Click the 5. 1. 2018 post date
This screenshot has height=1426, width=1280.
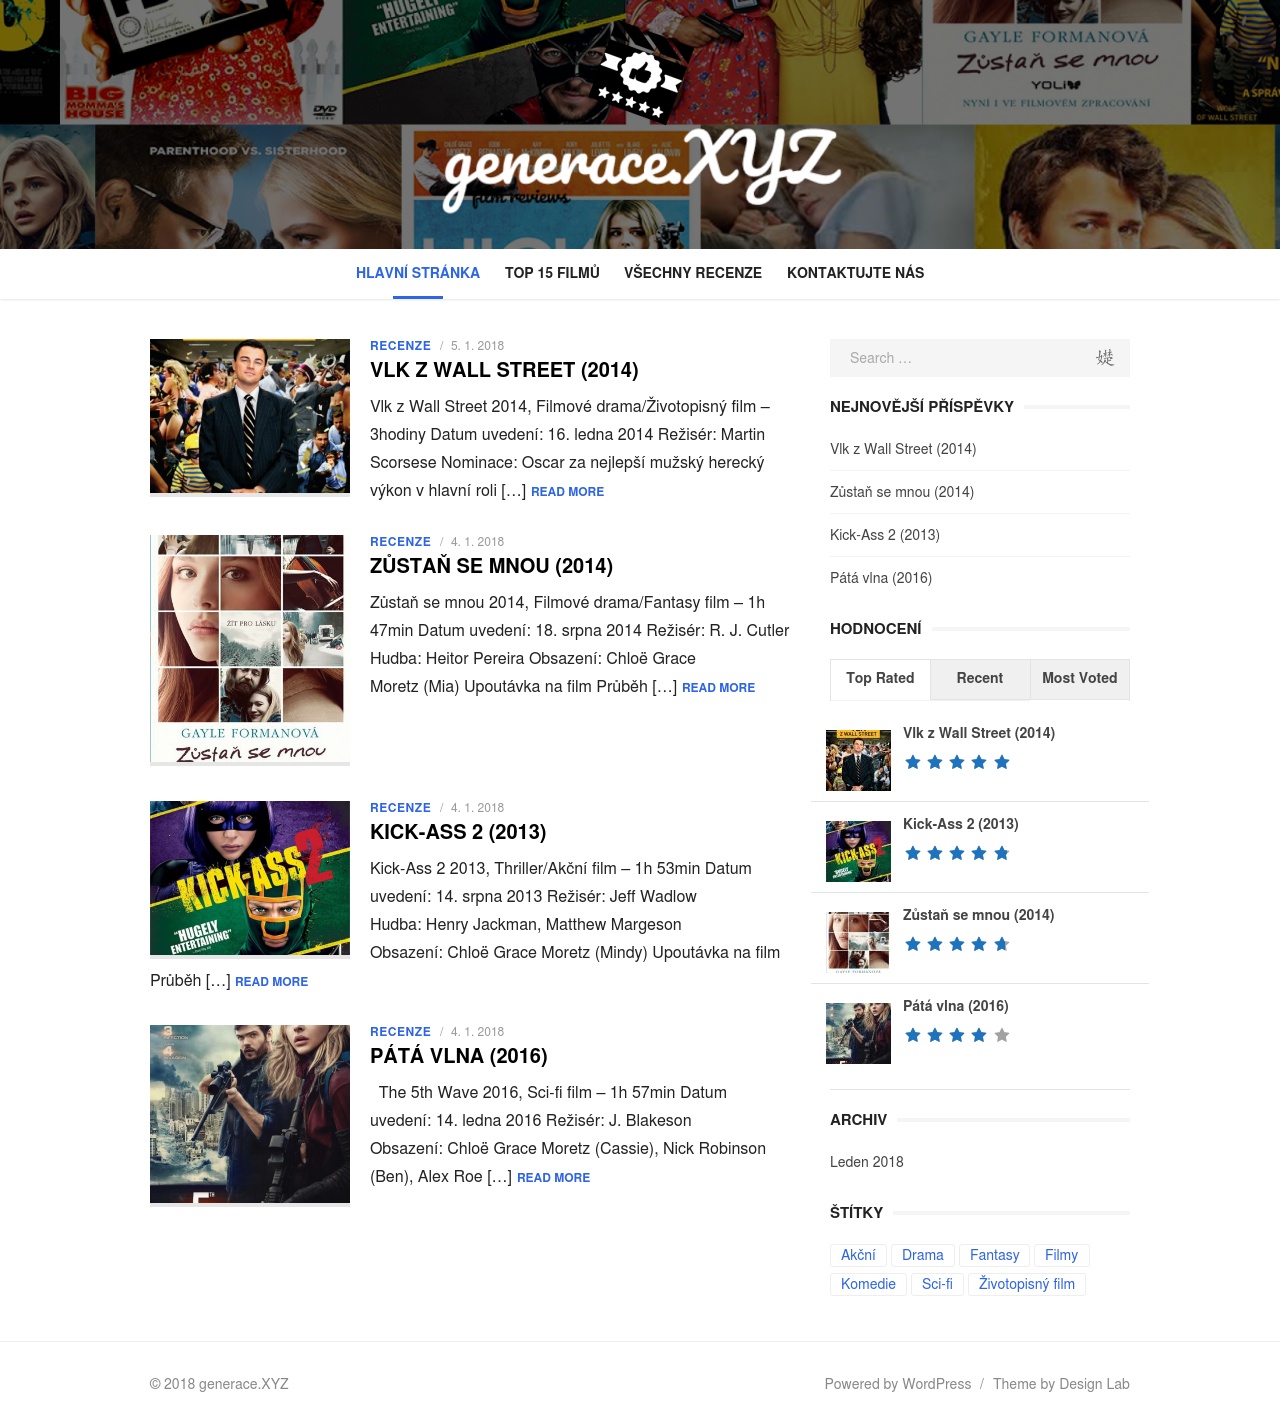click(477, 346)
